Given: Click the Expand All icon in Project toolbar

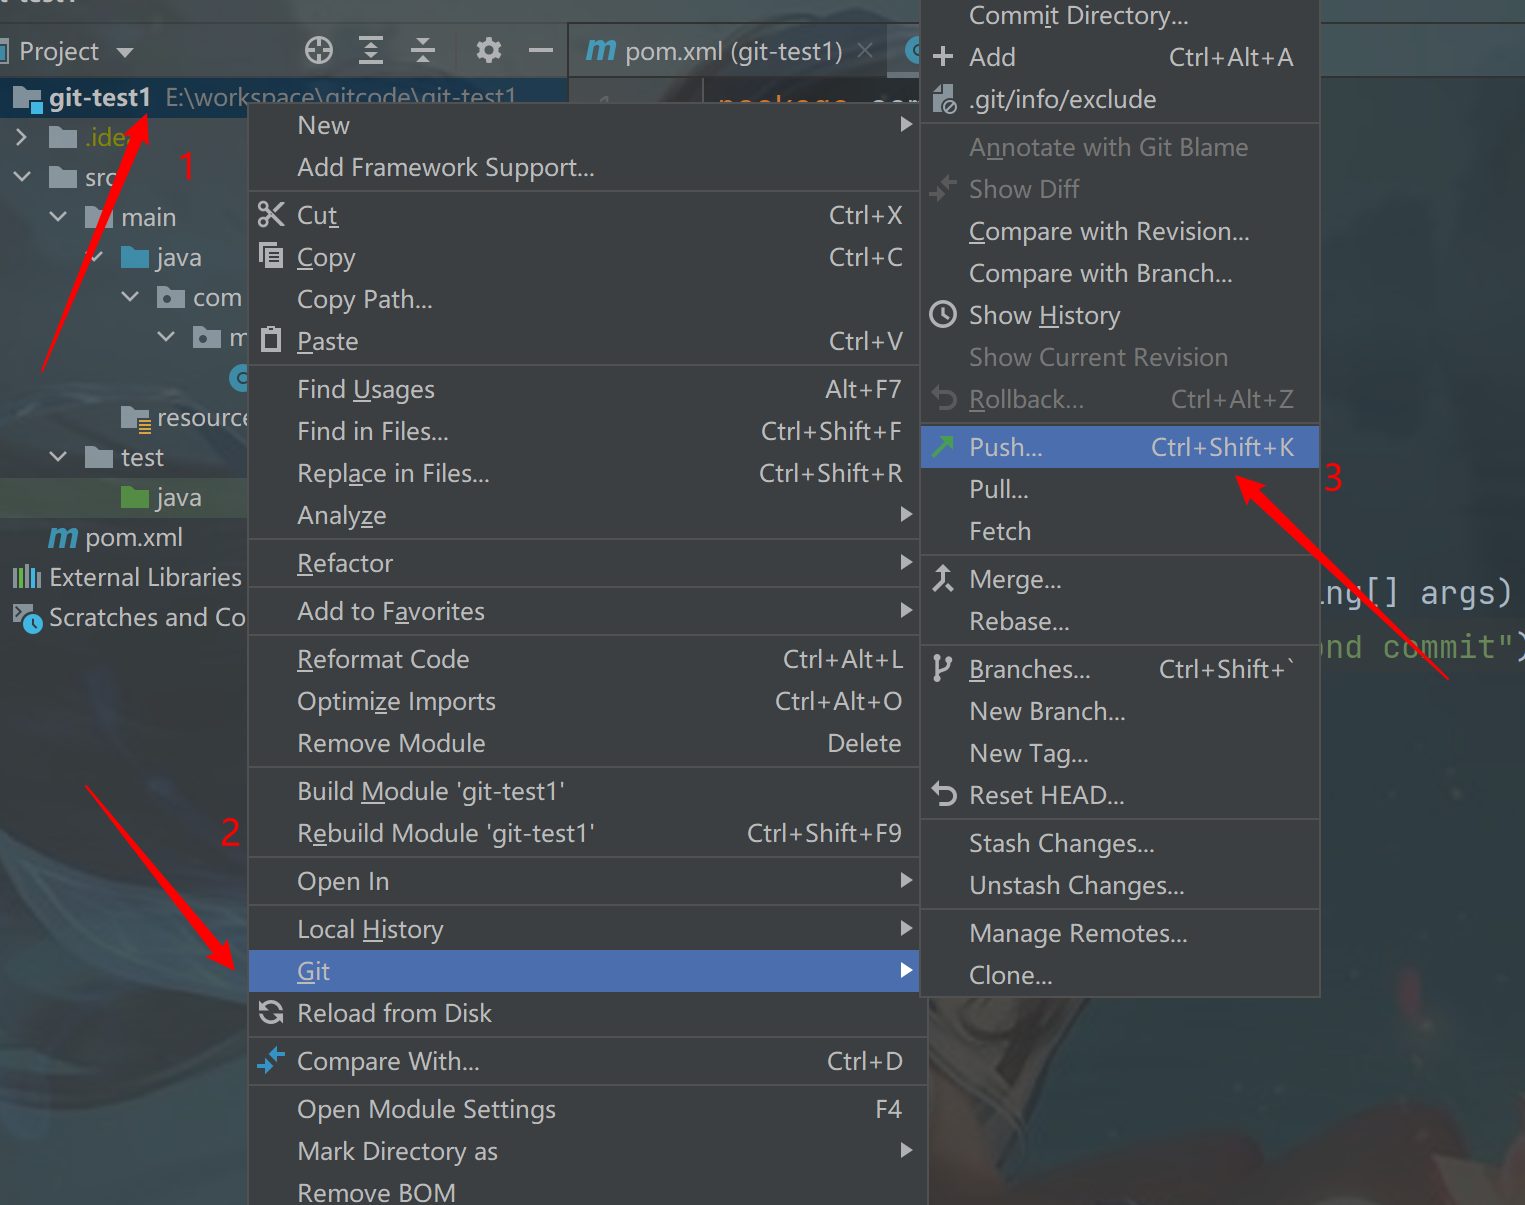Looking at the screenshot, I should (371, 50).
